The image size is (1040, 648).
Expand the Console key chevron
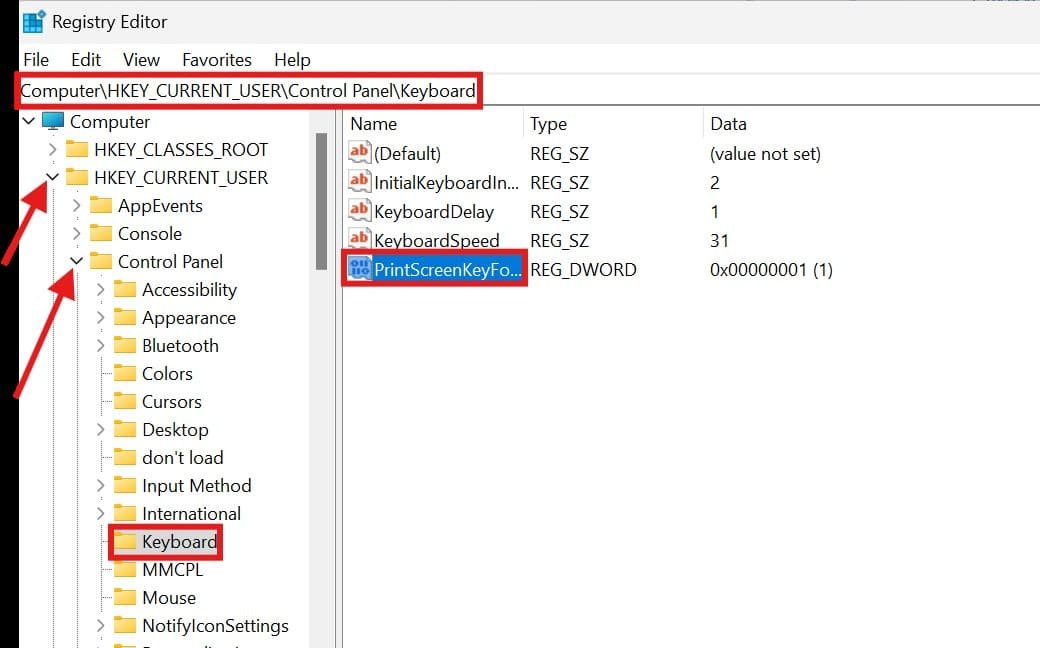click(76, 233)
